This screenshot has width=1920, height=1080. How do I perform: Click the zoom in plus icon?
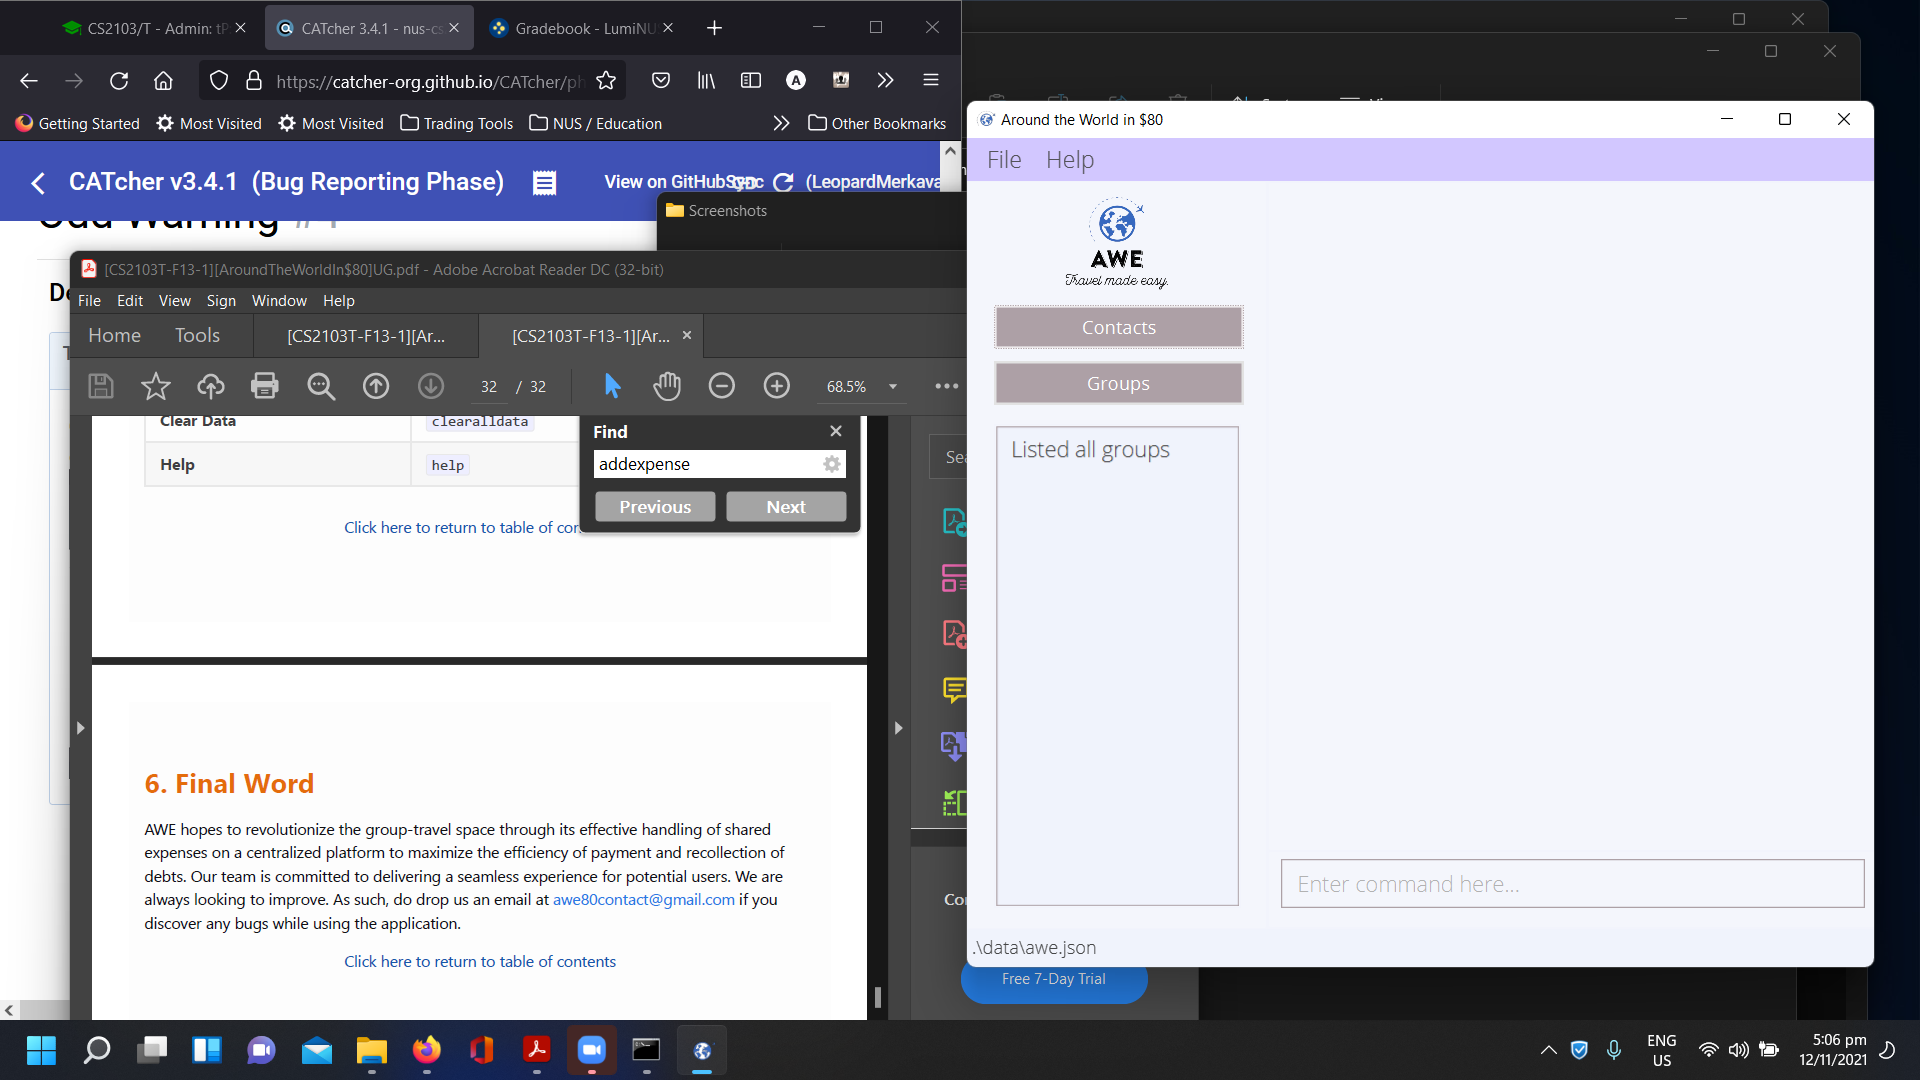777,386
